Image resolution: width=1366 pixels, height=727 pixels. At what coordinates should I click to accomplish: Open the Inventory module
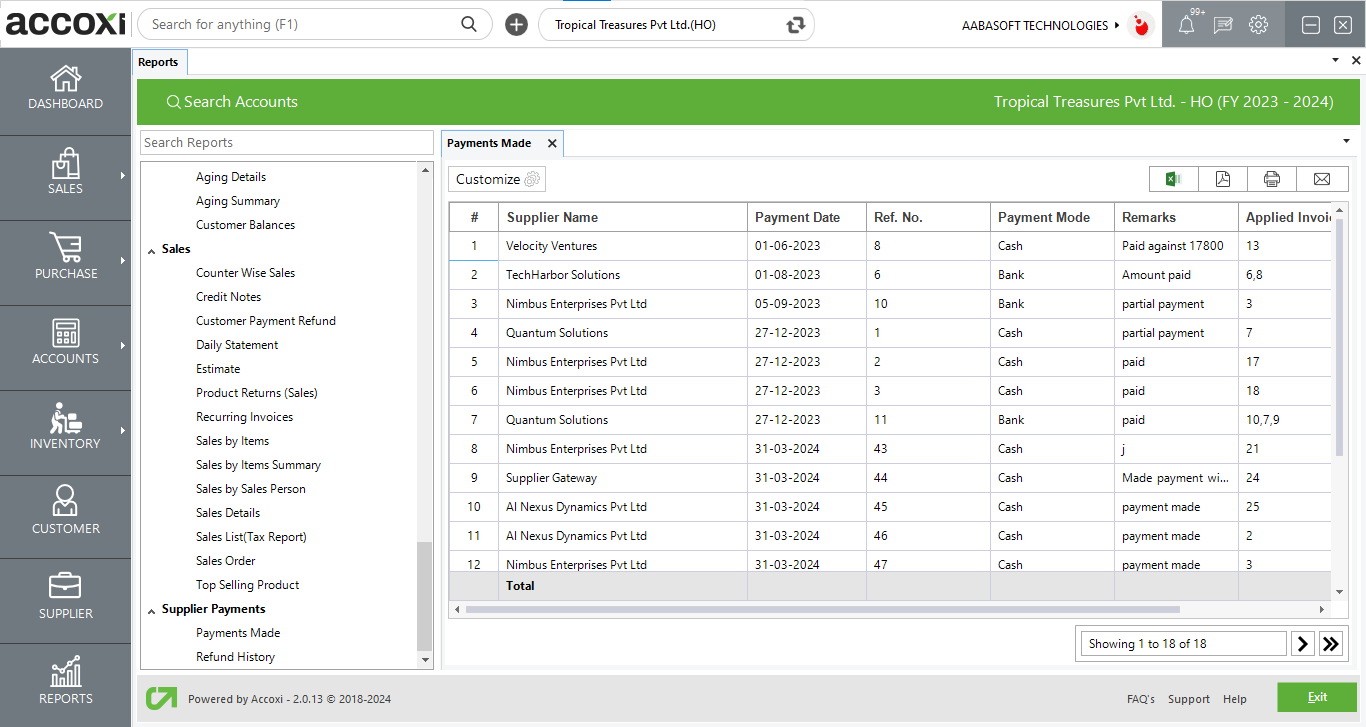click(x=65, y=428)
